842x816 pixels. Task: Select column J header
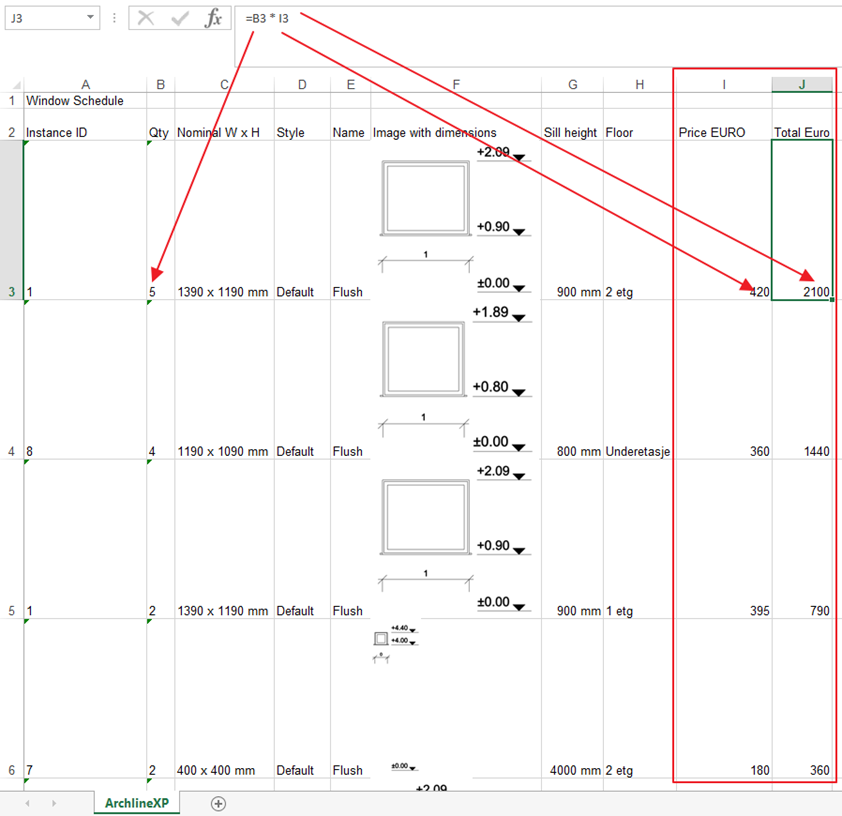click(802, 85)
